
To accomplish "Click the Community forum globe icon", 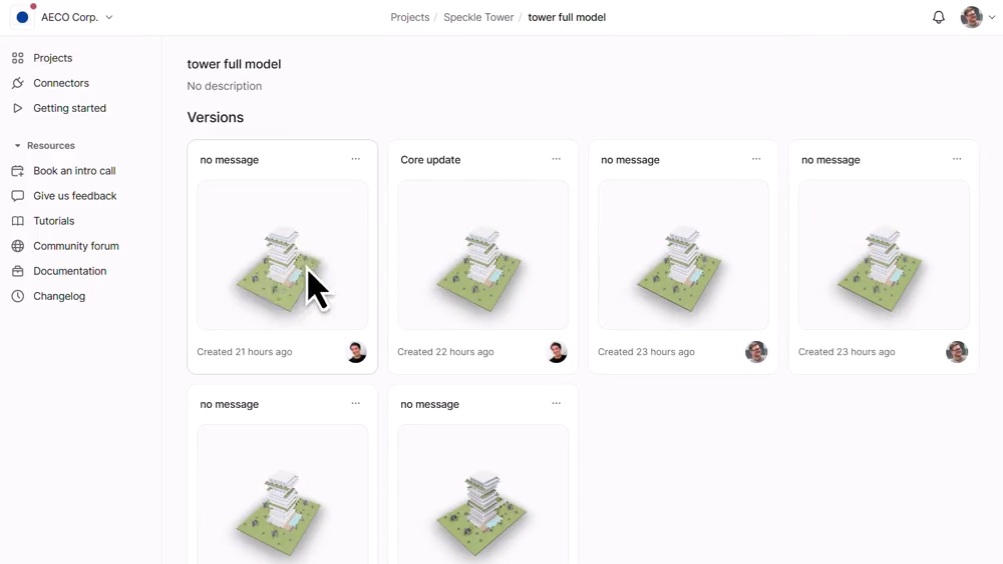I will [x=18, y=246].
